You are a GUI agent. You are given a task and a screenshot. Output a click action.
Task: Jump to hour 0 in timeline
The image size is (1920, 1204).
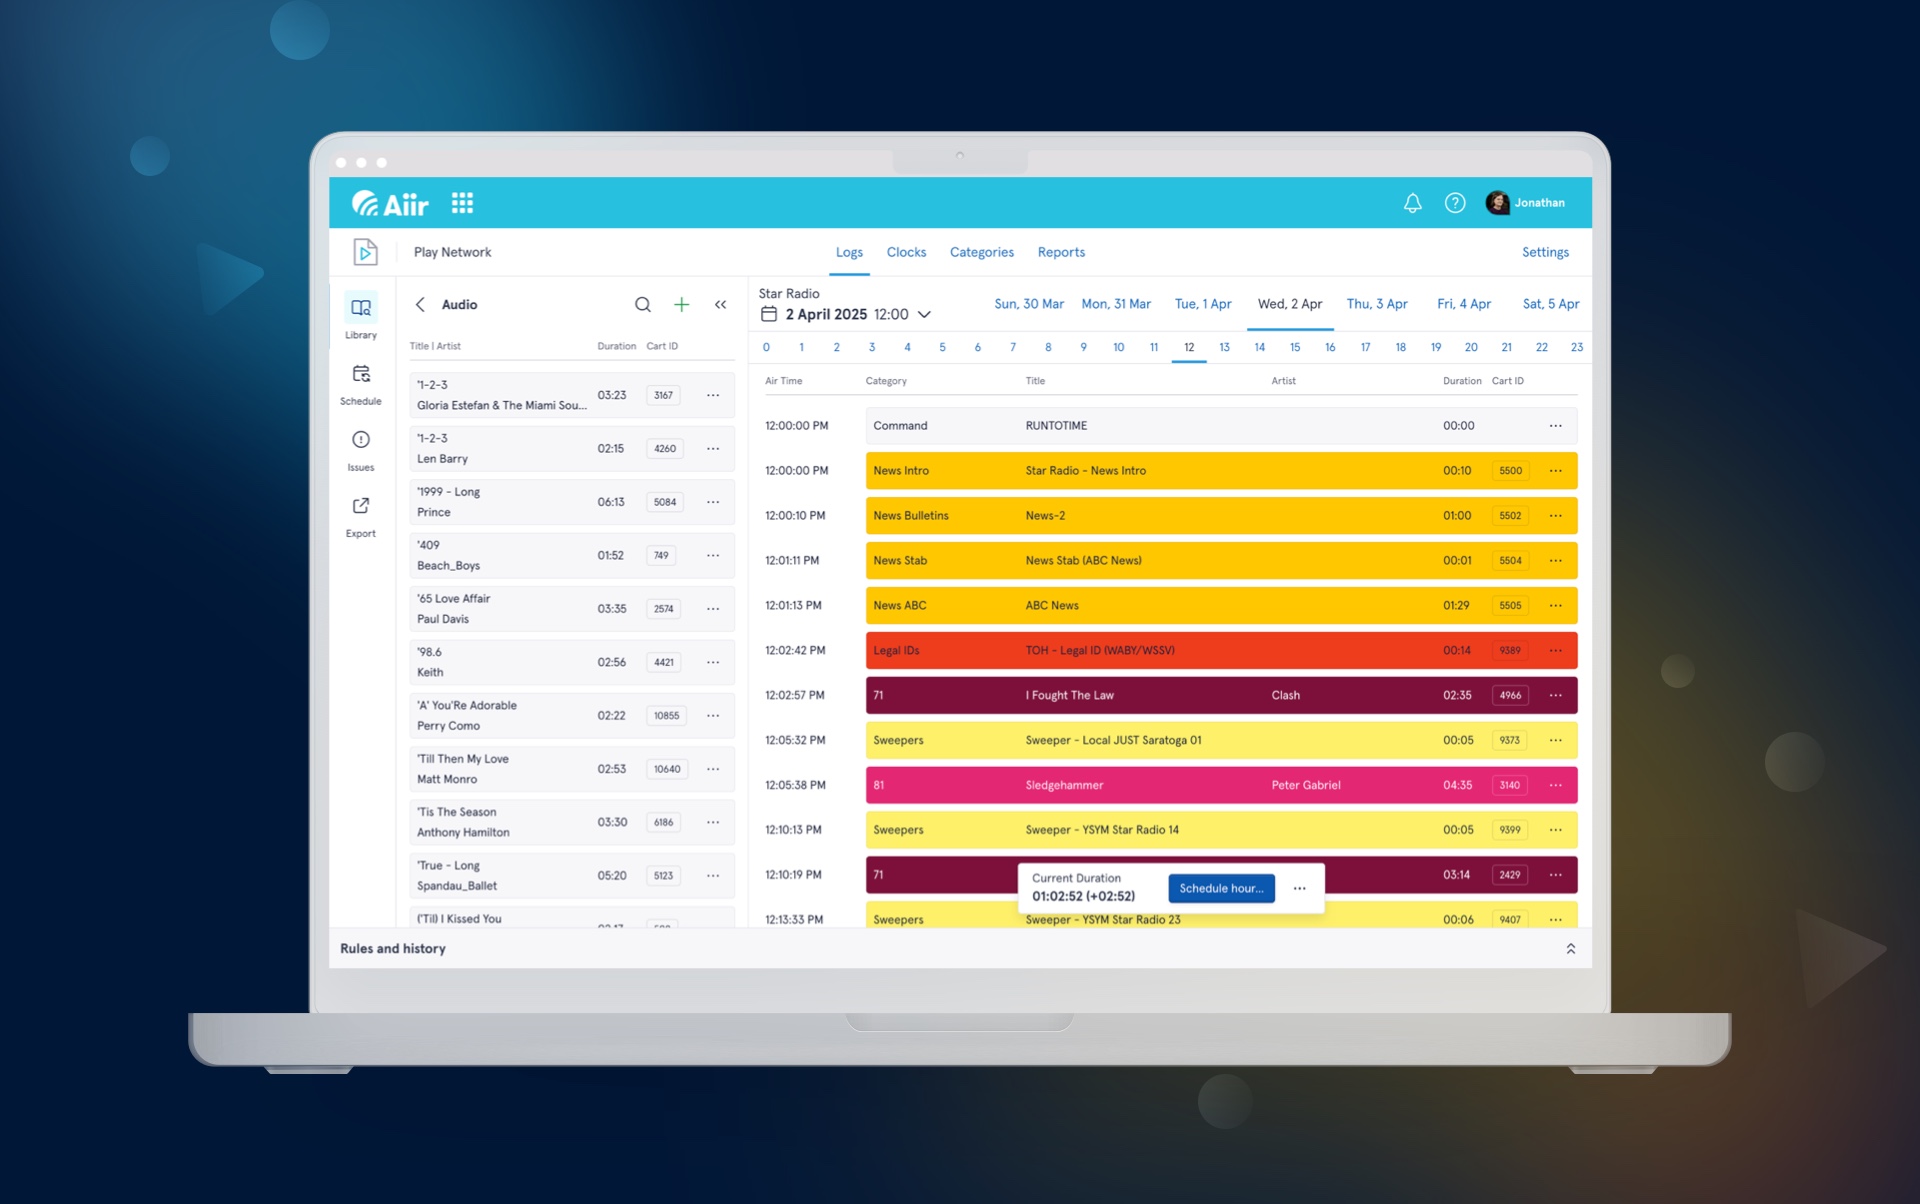click(766, 348)
